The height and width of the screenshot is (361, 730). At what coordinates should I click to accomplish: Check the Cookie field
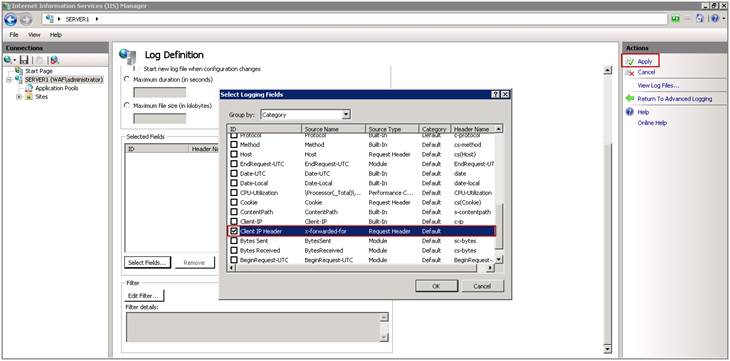(x=234, y=203)
